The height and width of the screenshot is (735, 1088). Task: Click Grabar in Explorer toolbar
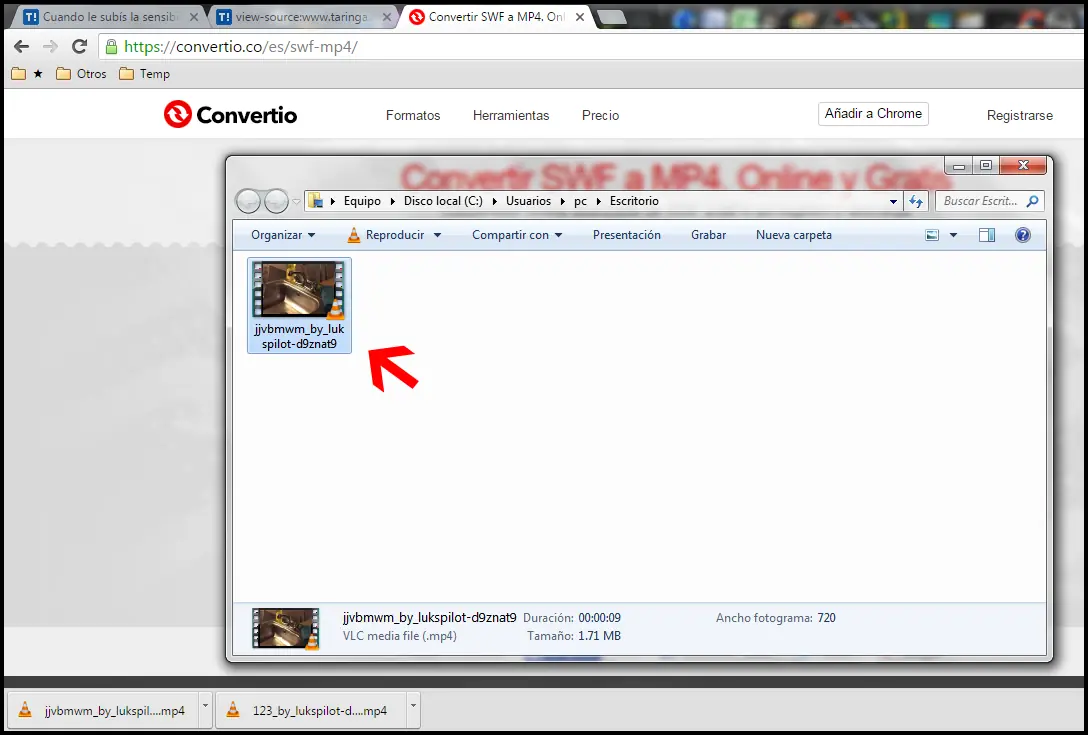click(x=708, y=235)
